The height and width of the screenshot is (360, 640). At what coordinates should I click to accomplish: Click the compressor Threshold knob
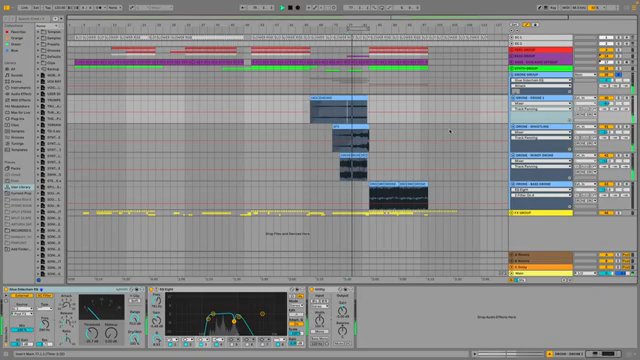(x=92, y=333)
